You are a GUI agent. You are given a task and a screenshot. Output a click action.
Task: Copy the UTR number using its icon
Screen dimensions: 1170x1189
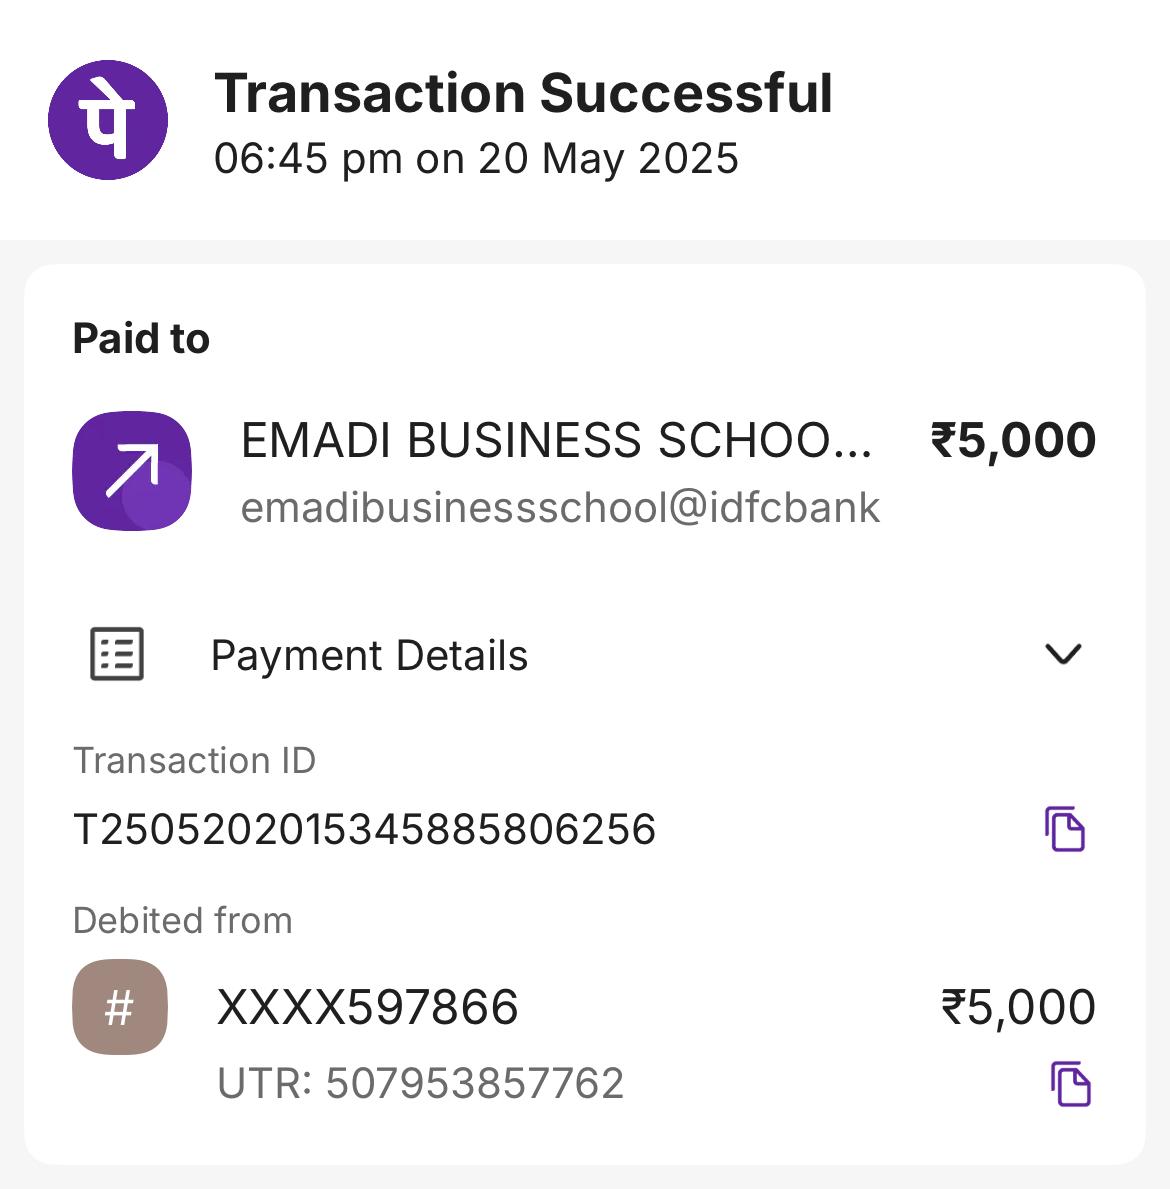1070,1084
